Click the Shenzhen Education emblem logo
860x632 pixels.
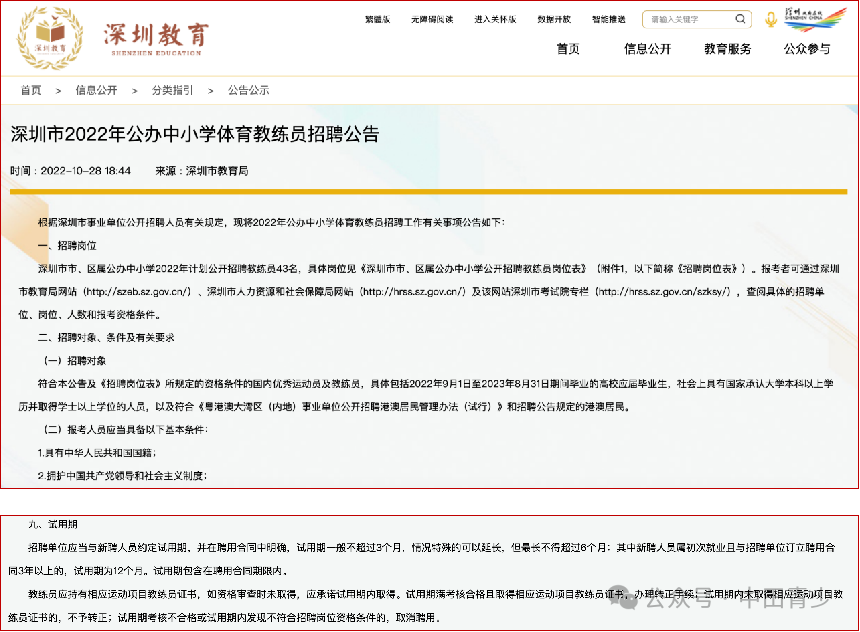coord(50,37)
